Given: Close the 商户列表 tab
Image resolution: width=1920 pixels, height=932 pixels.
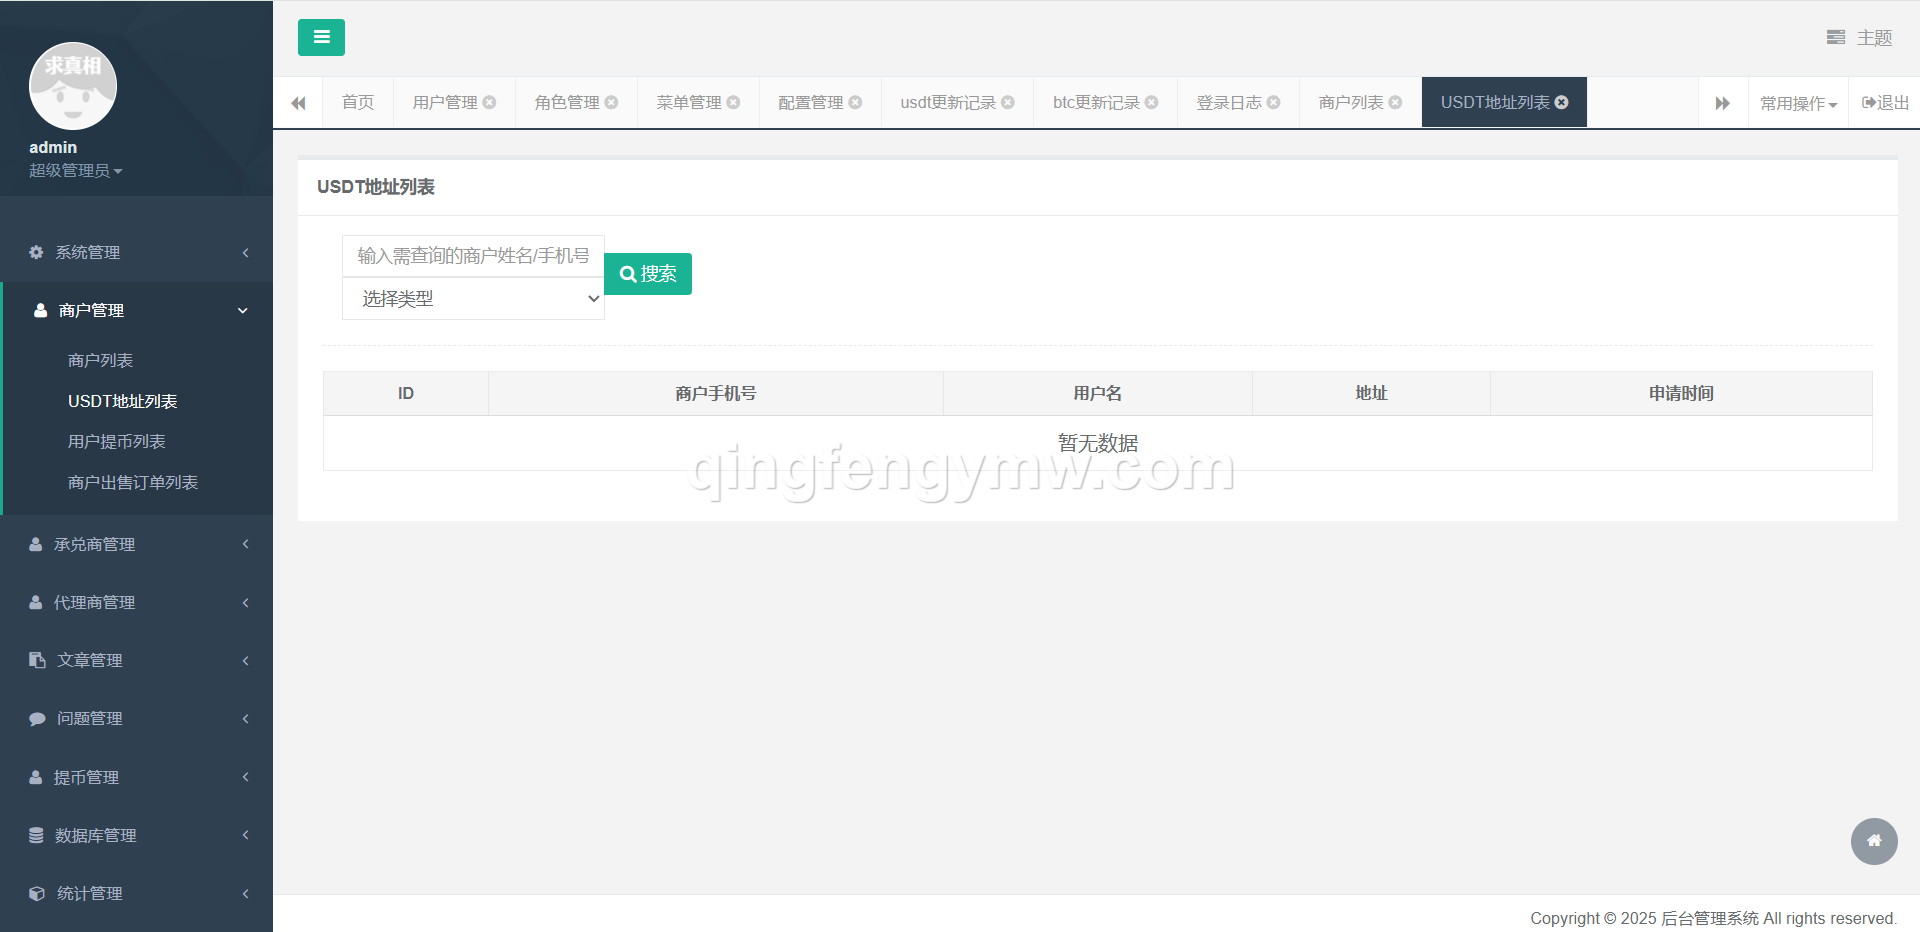Looking at the screenshot, I should click(x=1395, y=102).
